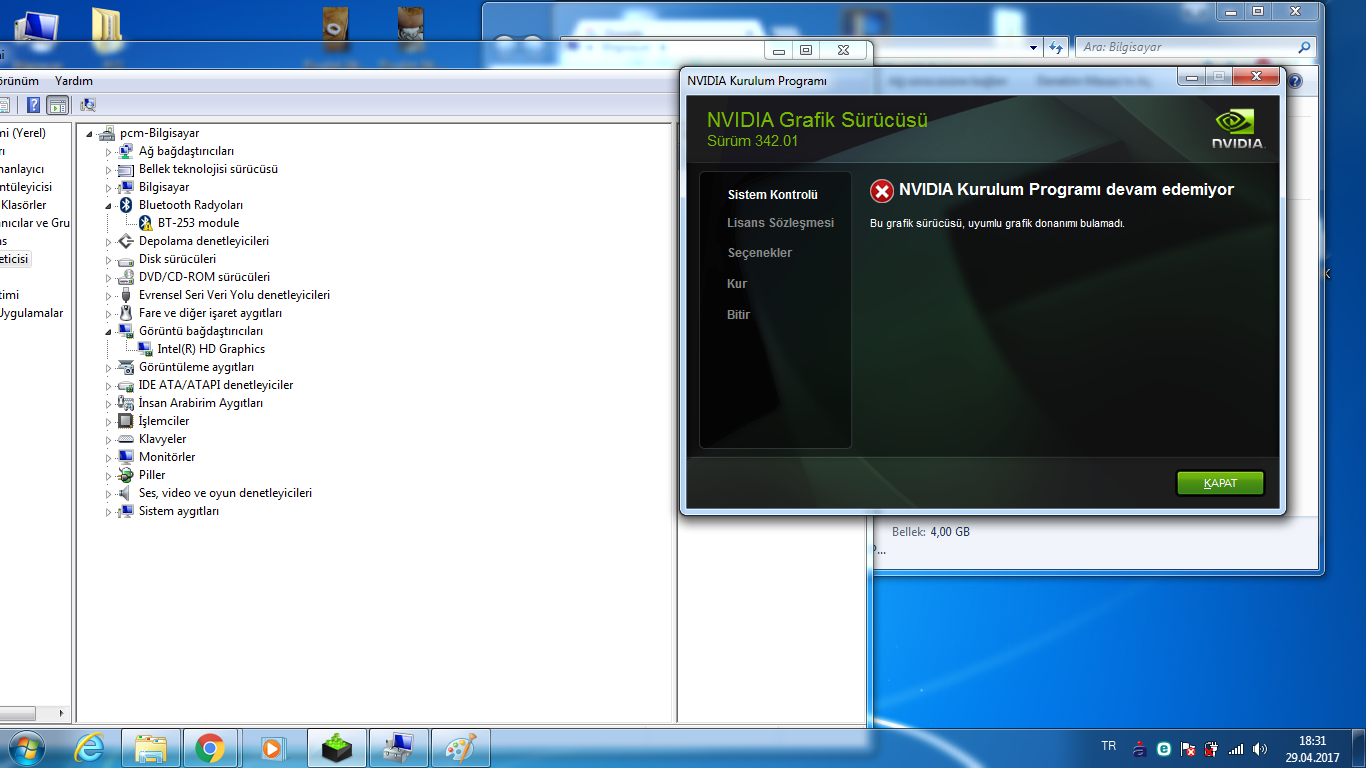1366x768 pixels.
Task: Select the Intel(R) HD Graphics adapter icon
Action: (145, 349)
